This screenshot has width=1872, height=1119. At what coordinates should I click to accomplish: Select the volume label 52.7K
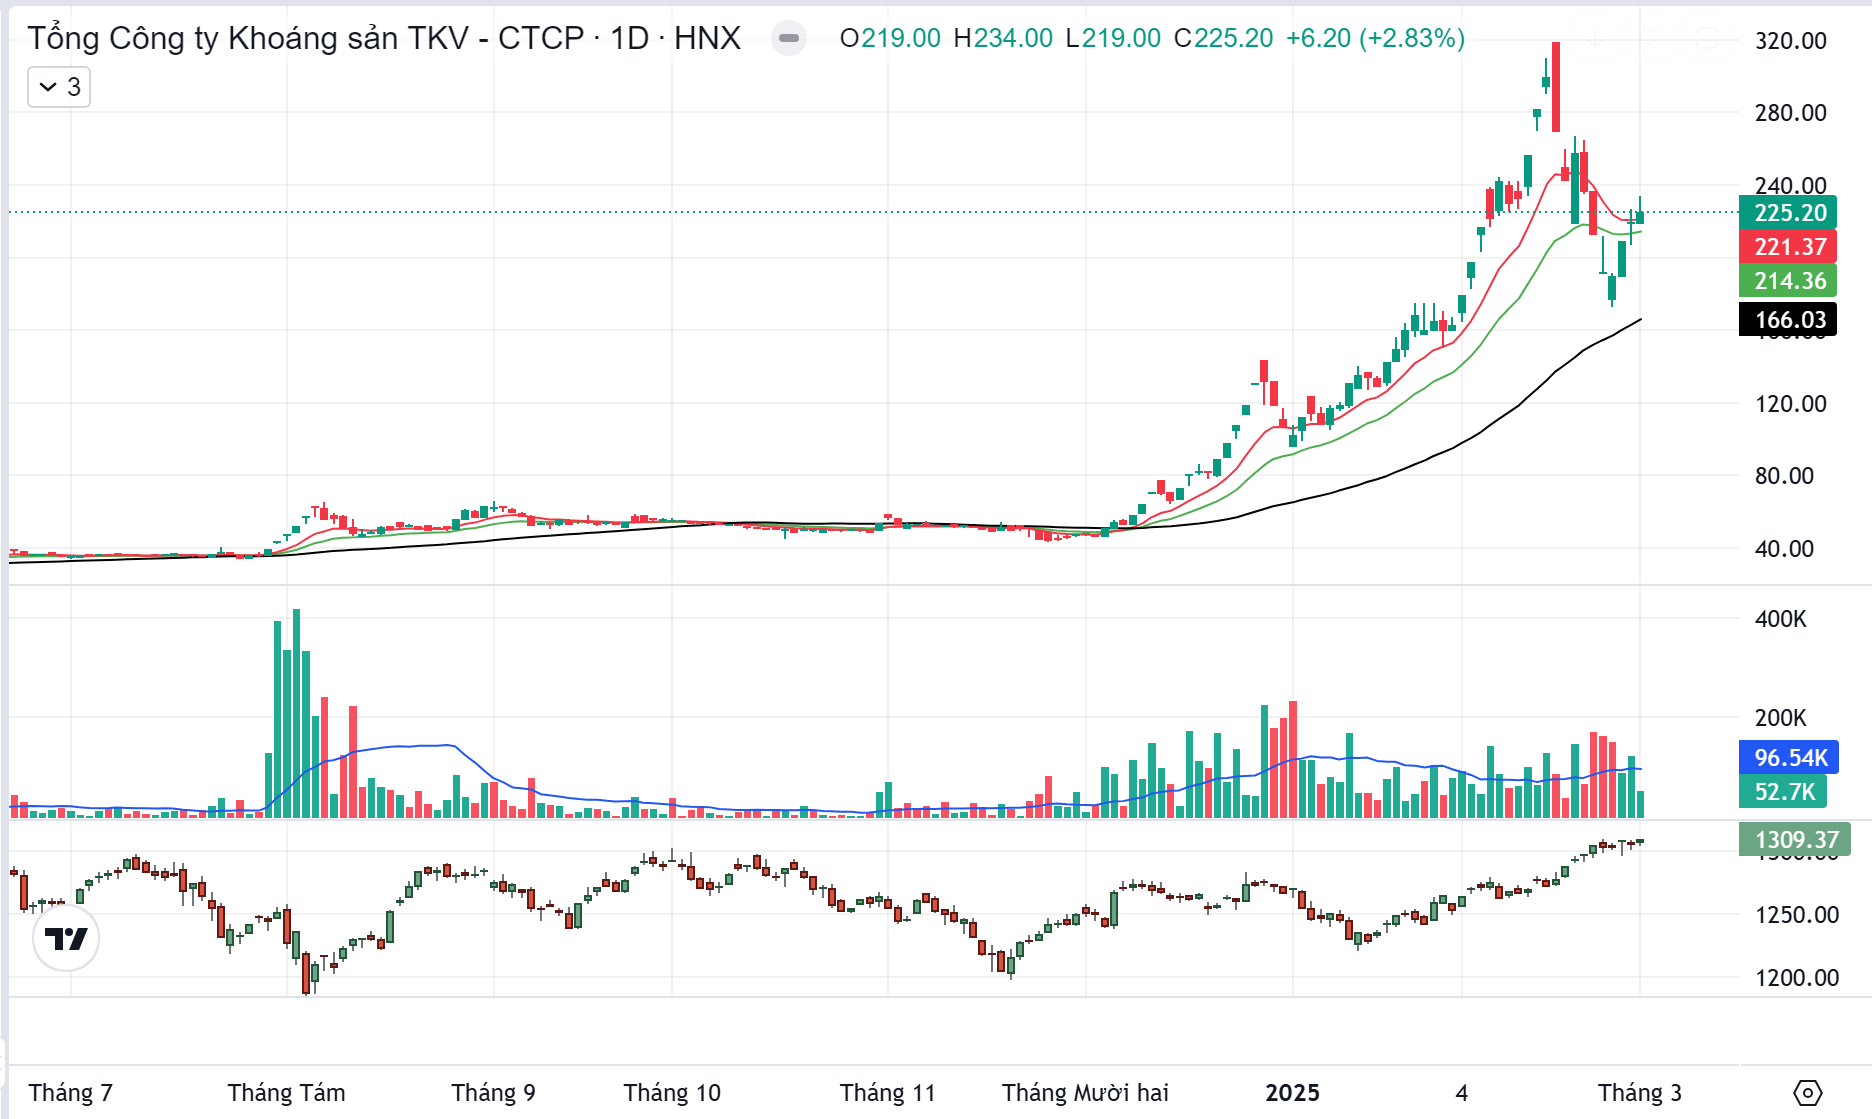tap(1784, 792)
